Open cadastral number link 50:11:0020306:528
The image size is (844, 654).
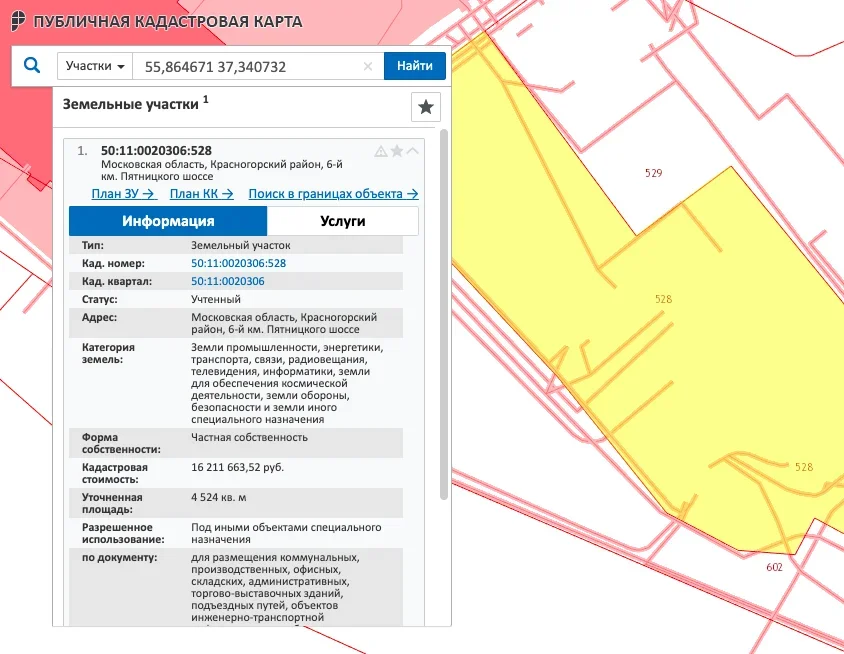click(238, 263)
